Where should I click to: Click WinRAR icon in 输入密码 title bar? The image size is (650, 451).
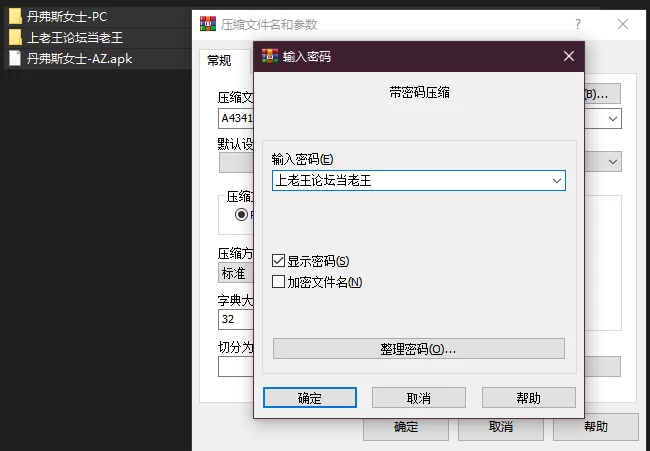tap(270, 56)
